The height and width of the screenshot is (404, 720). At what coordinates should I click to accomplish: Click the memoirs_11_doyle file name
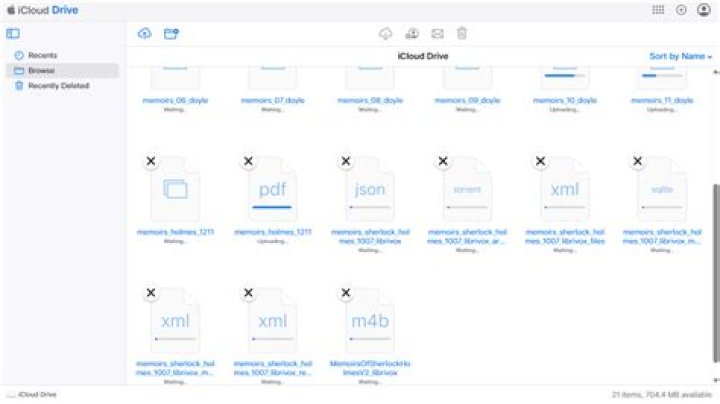click(662, 101)
